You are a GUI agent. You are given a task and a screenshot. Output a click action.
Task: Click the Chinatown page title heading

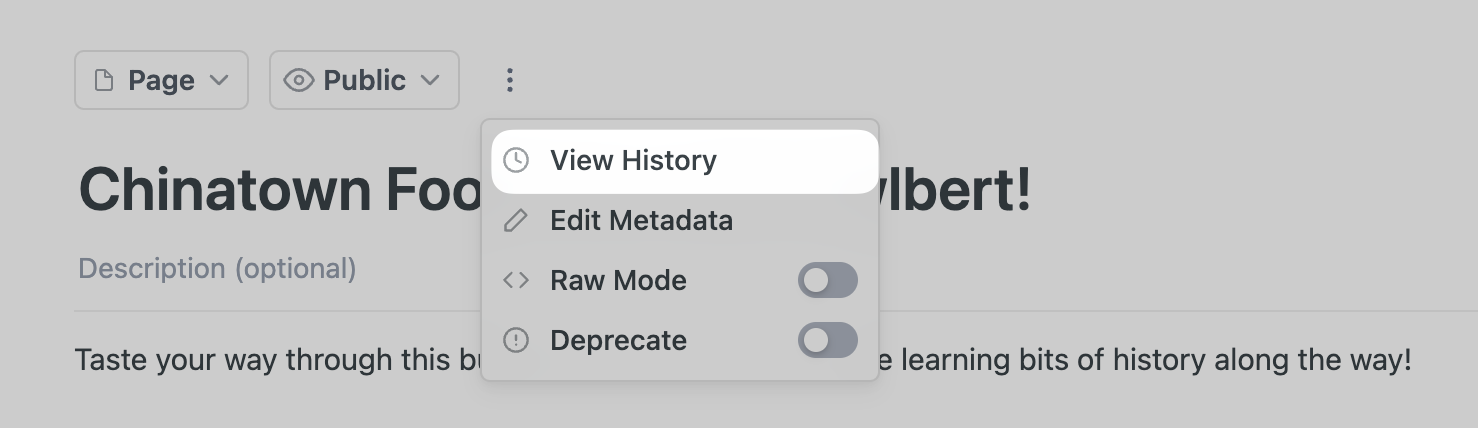[280, 189]
